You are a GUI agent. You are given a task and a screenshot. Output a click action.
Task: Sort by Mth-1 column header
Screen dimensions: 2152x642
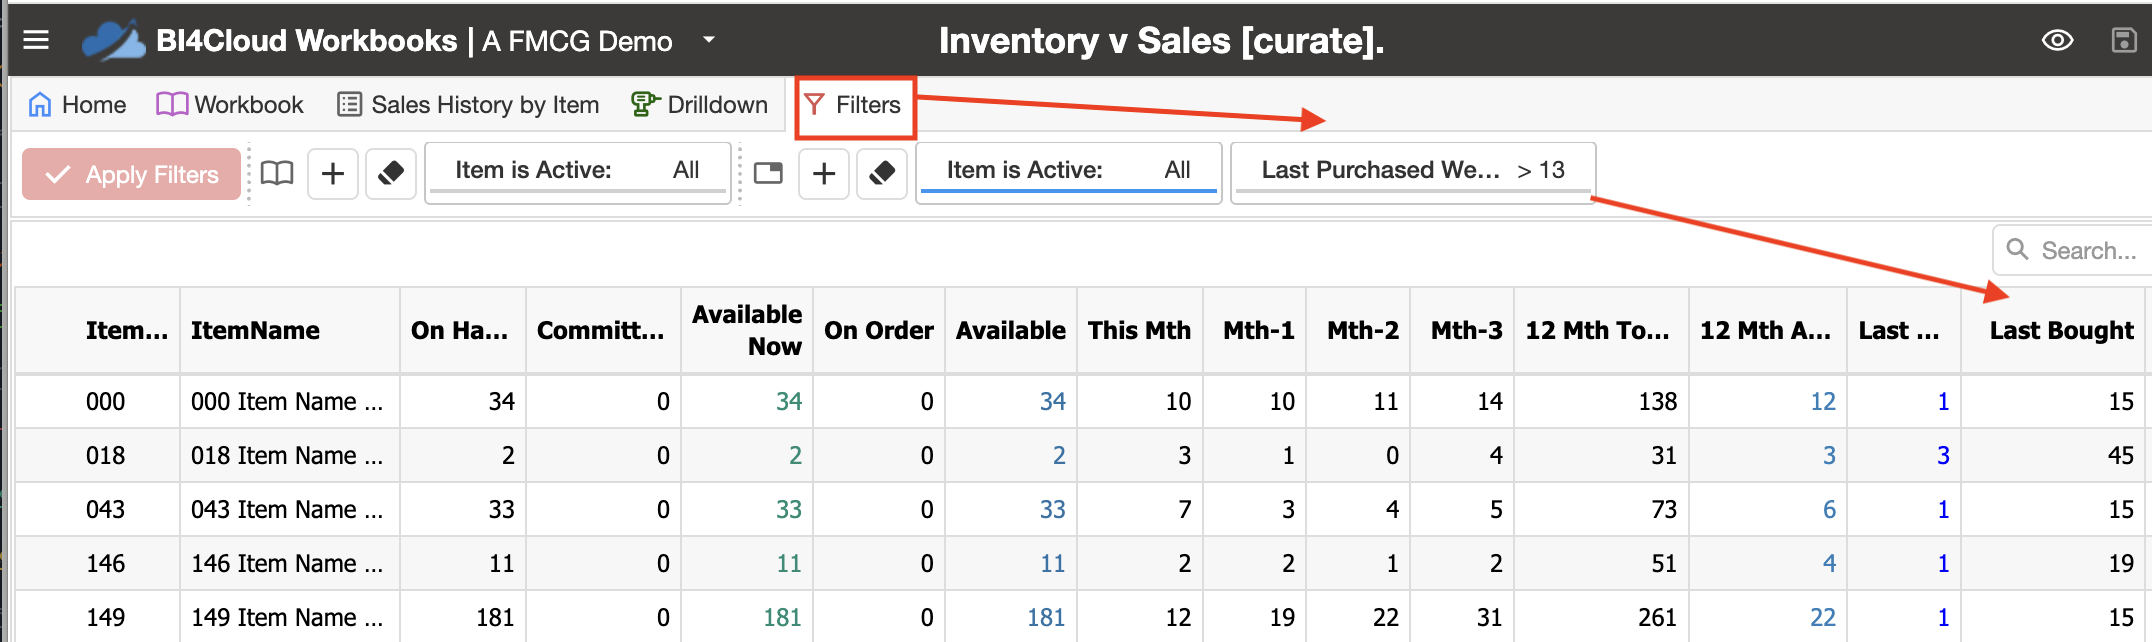coord(1255,331)
